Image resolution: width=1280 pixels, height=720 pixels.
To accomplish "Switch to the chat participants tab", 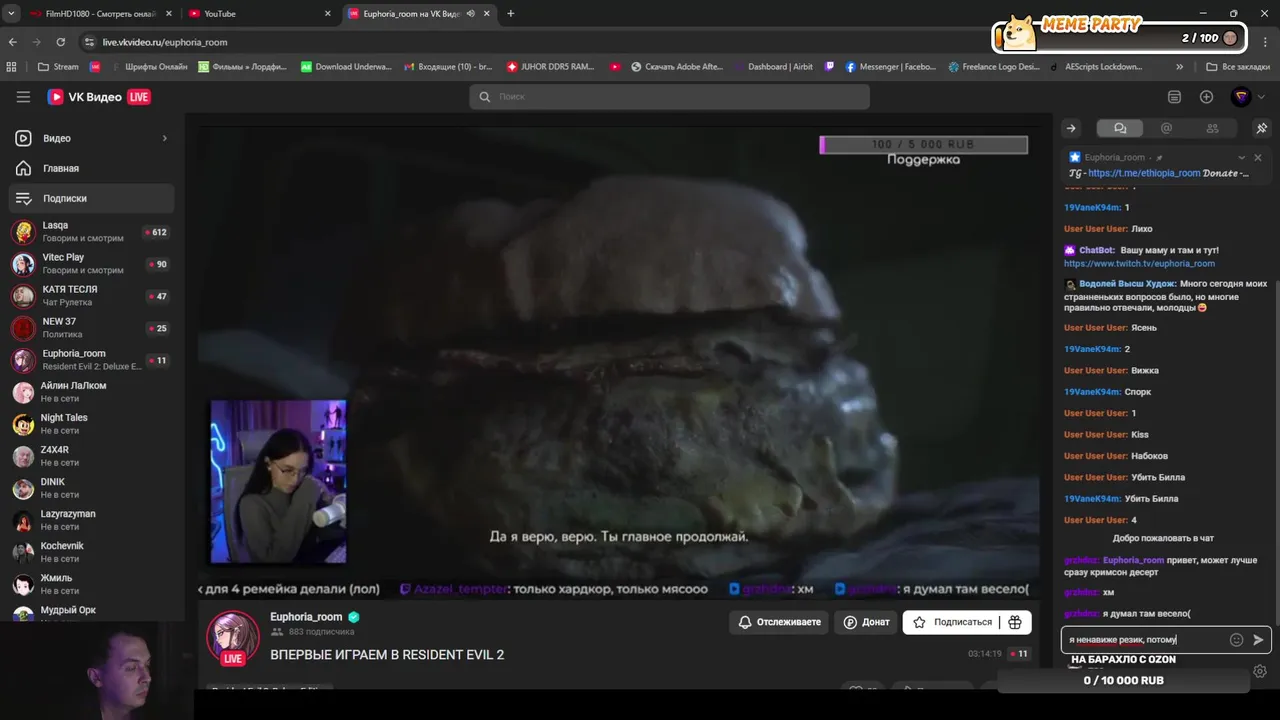I will tap(1212, 128).
